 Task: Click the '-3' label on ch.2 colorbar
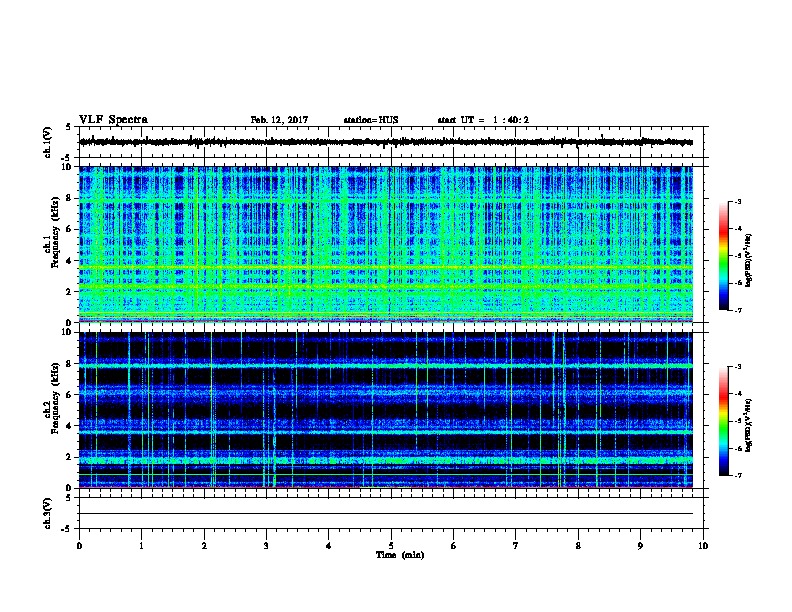[737, 367]
